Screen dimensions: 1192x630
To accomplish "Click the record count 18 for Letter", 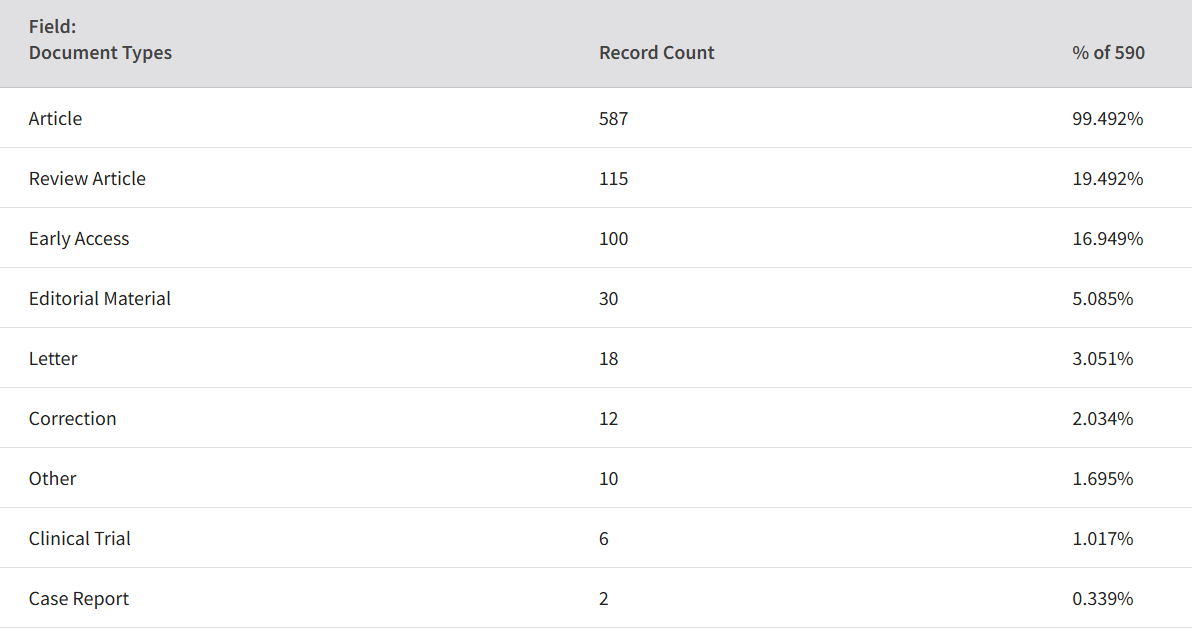I will (x=609, y=359).
